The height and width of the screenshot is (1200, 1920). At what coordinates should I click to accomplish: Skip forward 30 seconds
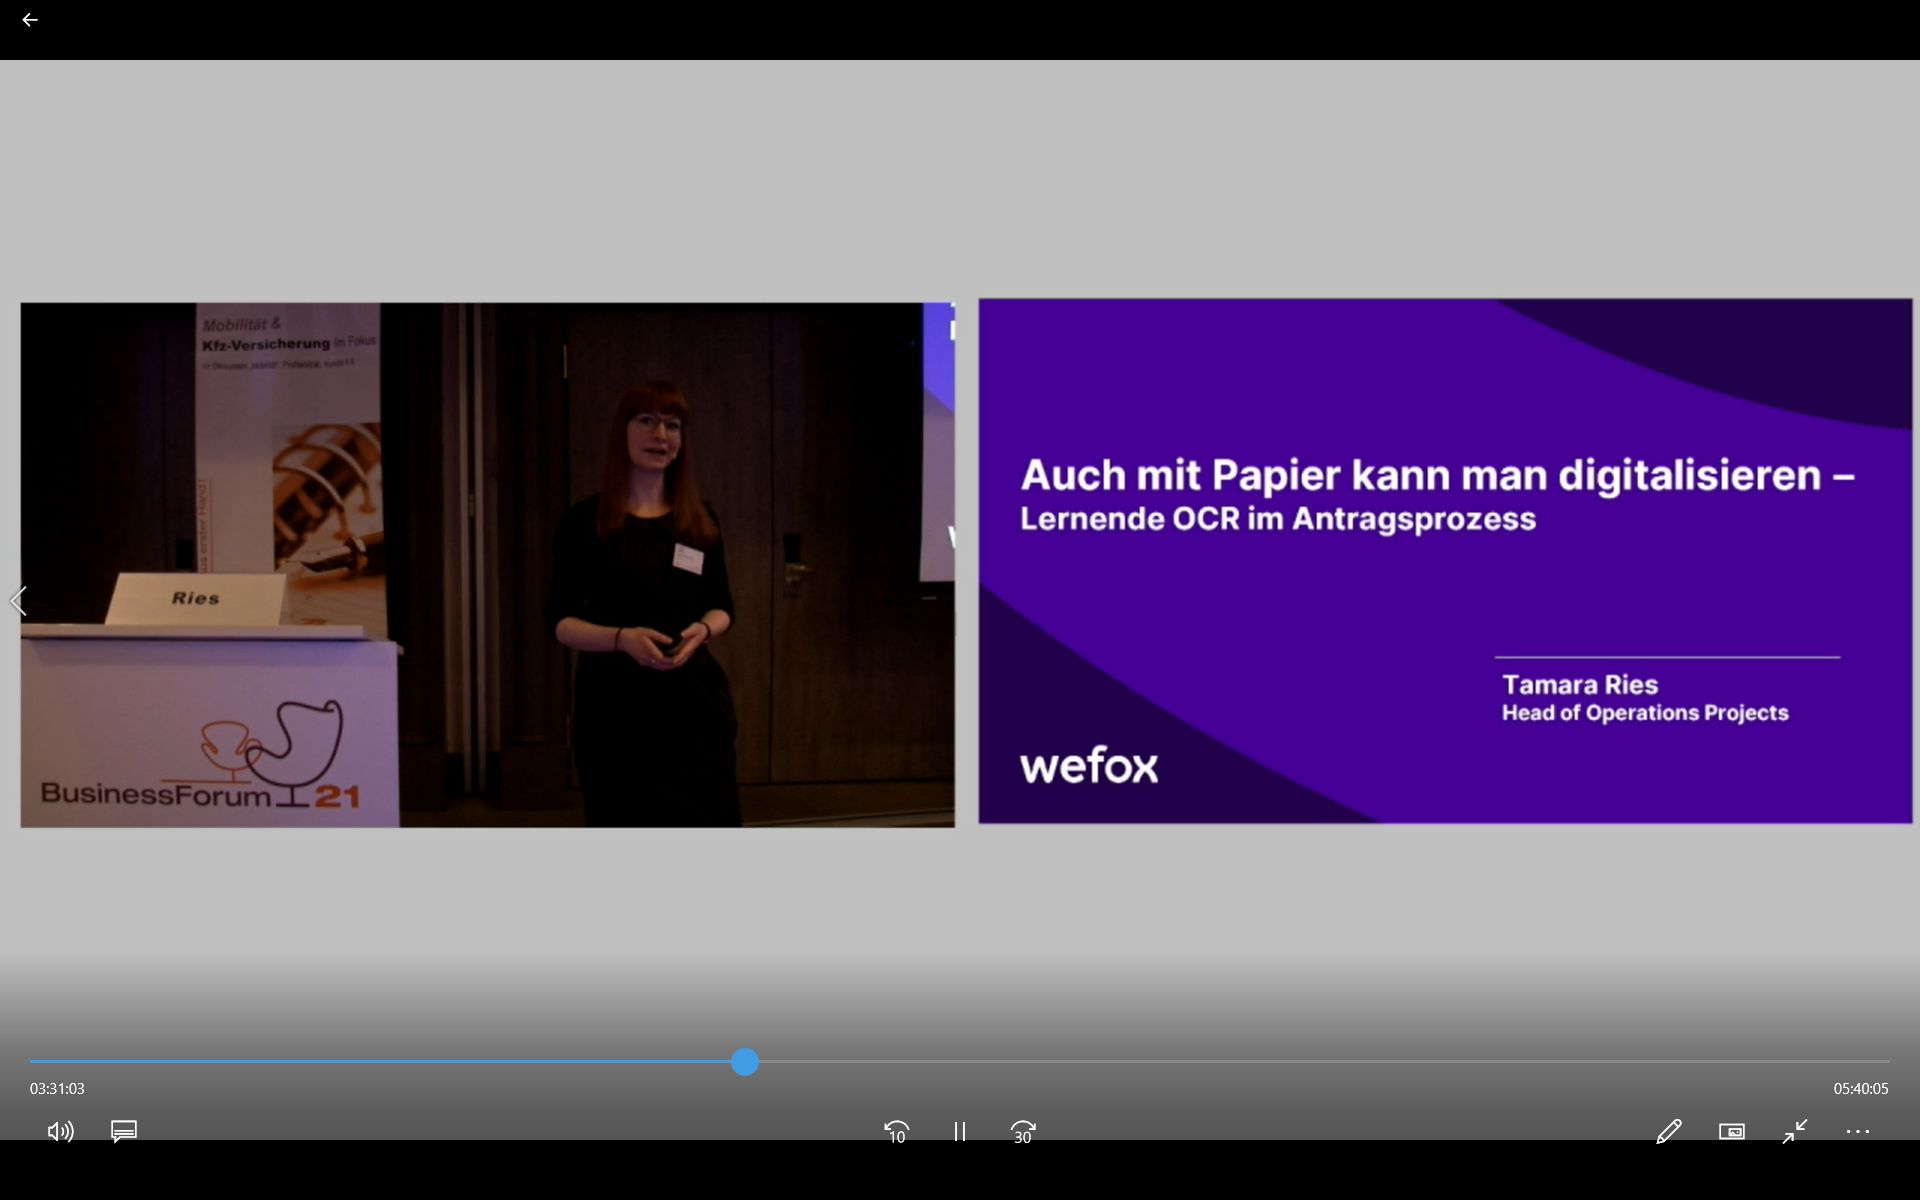pos(1022,1131)
